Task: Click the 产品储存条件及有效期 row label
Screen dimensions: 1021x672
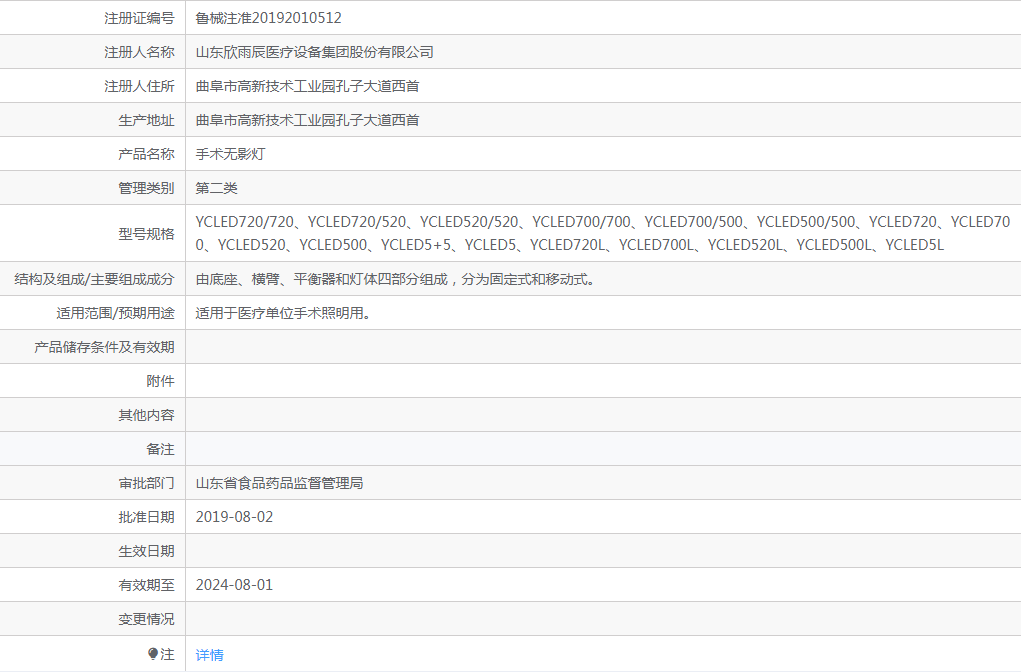Action: click(104, 347)
